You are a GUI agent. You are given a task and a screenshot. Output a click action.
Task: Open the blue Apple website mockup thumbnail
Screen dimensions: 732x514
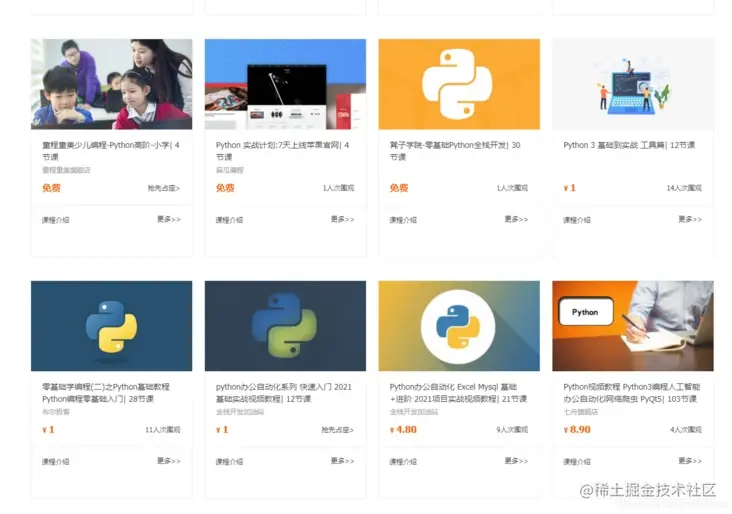tap(285, 84)
